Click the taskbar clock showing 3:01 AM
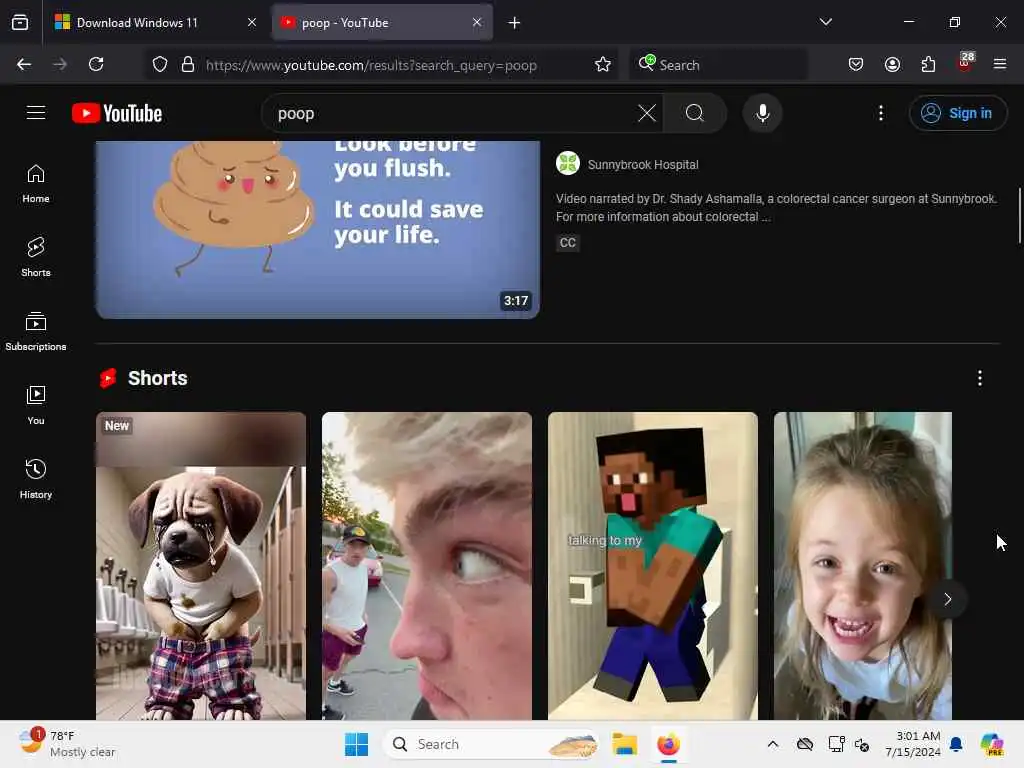The height and width of the screenshot is (768, 1024). (912, 744)
